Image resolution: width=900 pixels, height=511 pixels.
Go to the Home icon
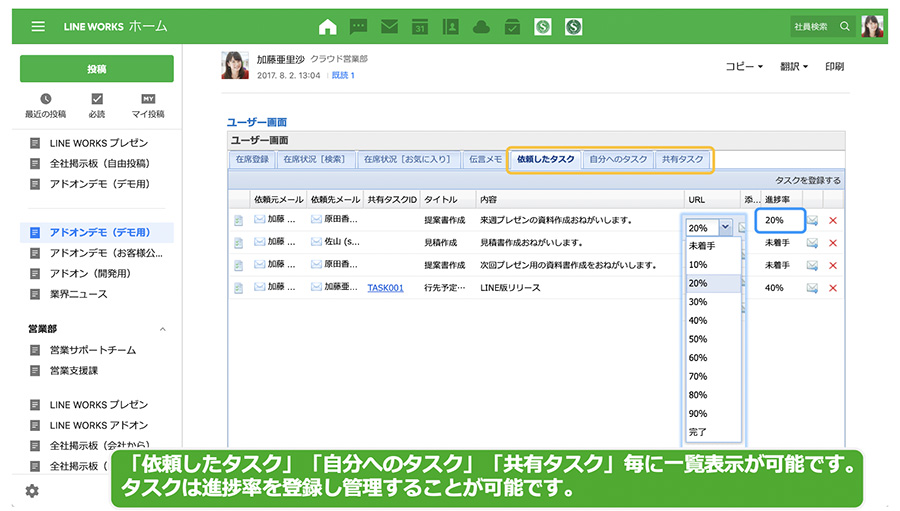click(328, 26)
